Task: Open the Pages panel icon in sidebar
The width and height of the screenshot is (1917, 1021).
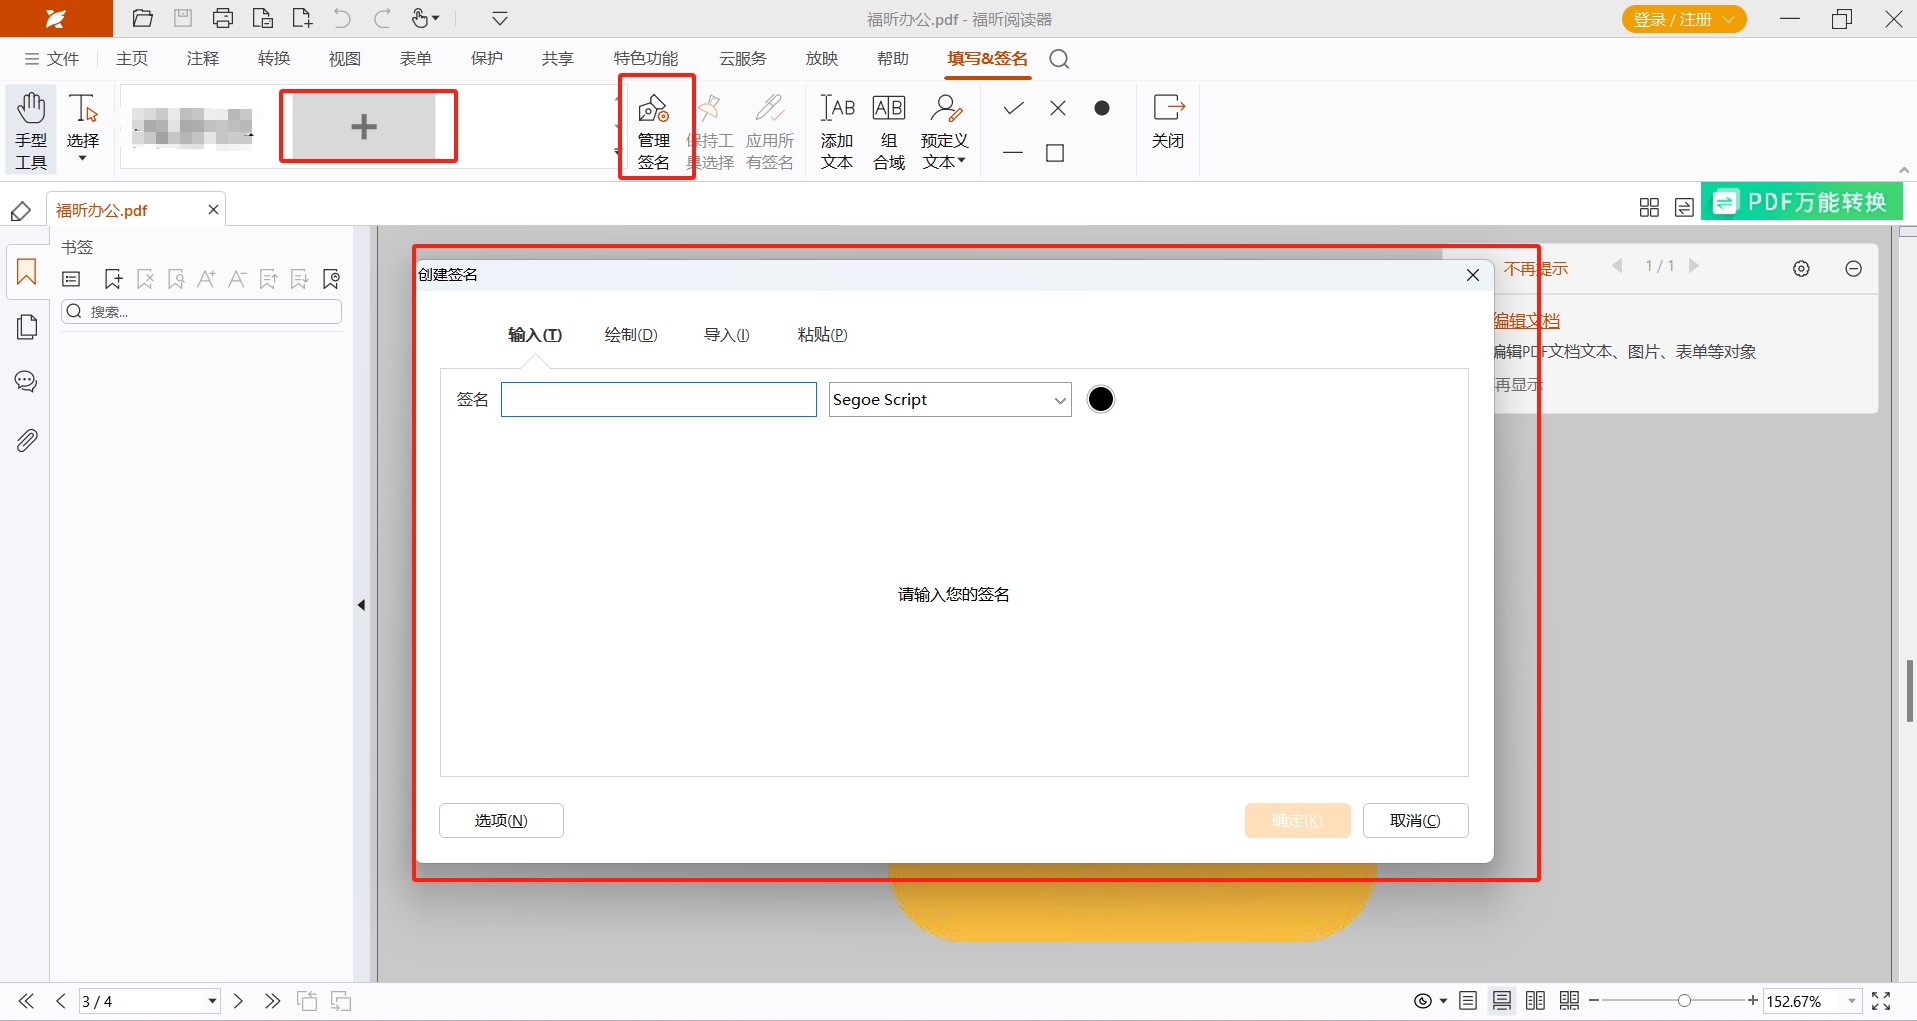Action: click(27, 327)
